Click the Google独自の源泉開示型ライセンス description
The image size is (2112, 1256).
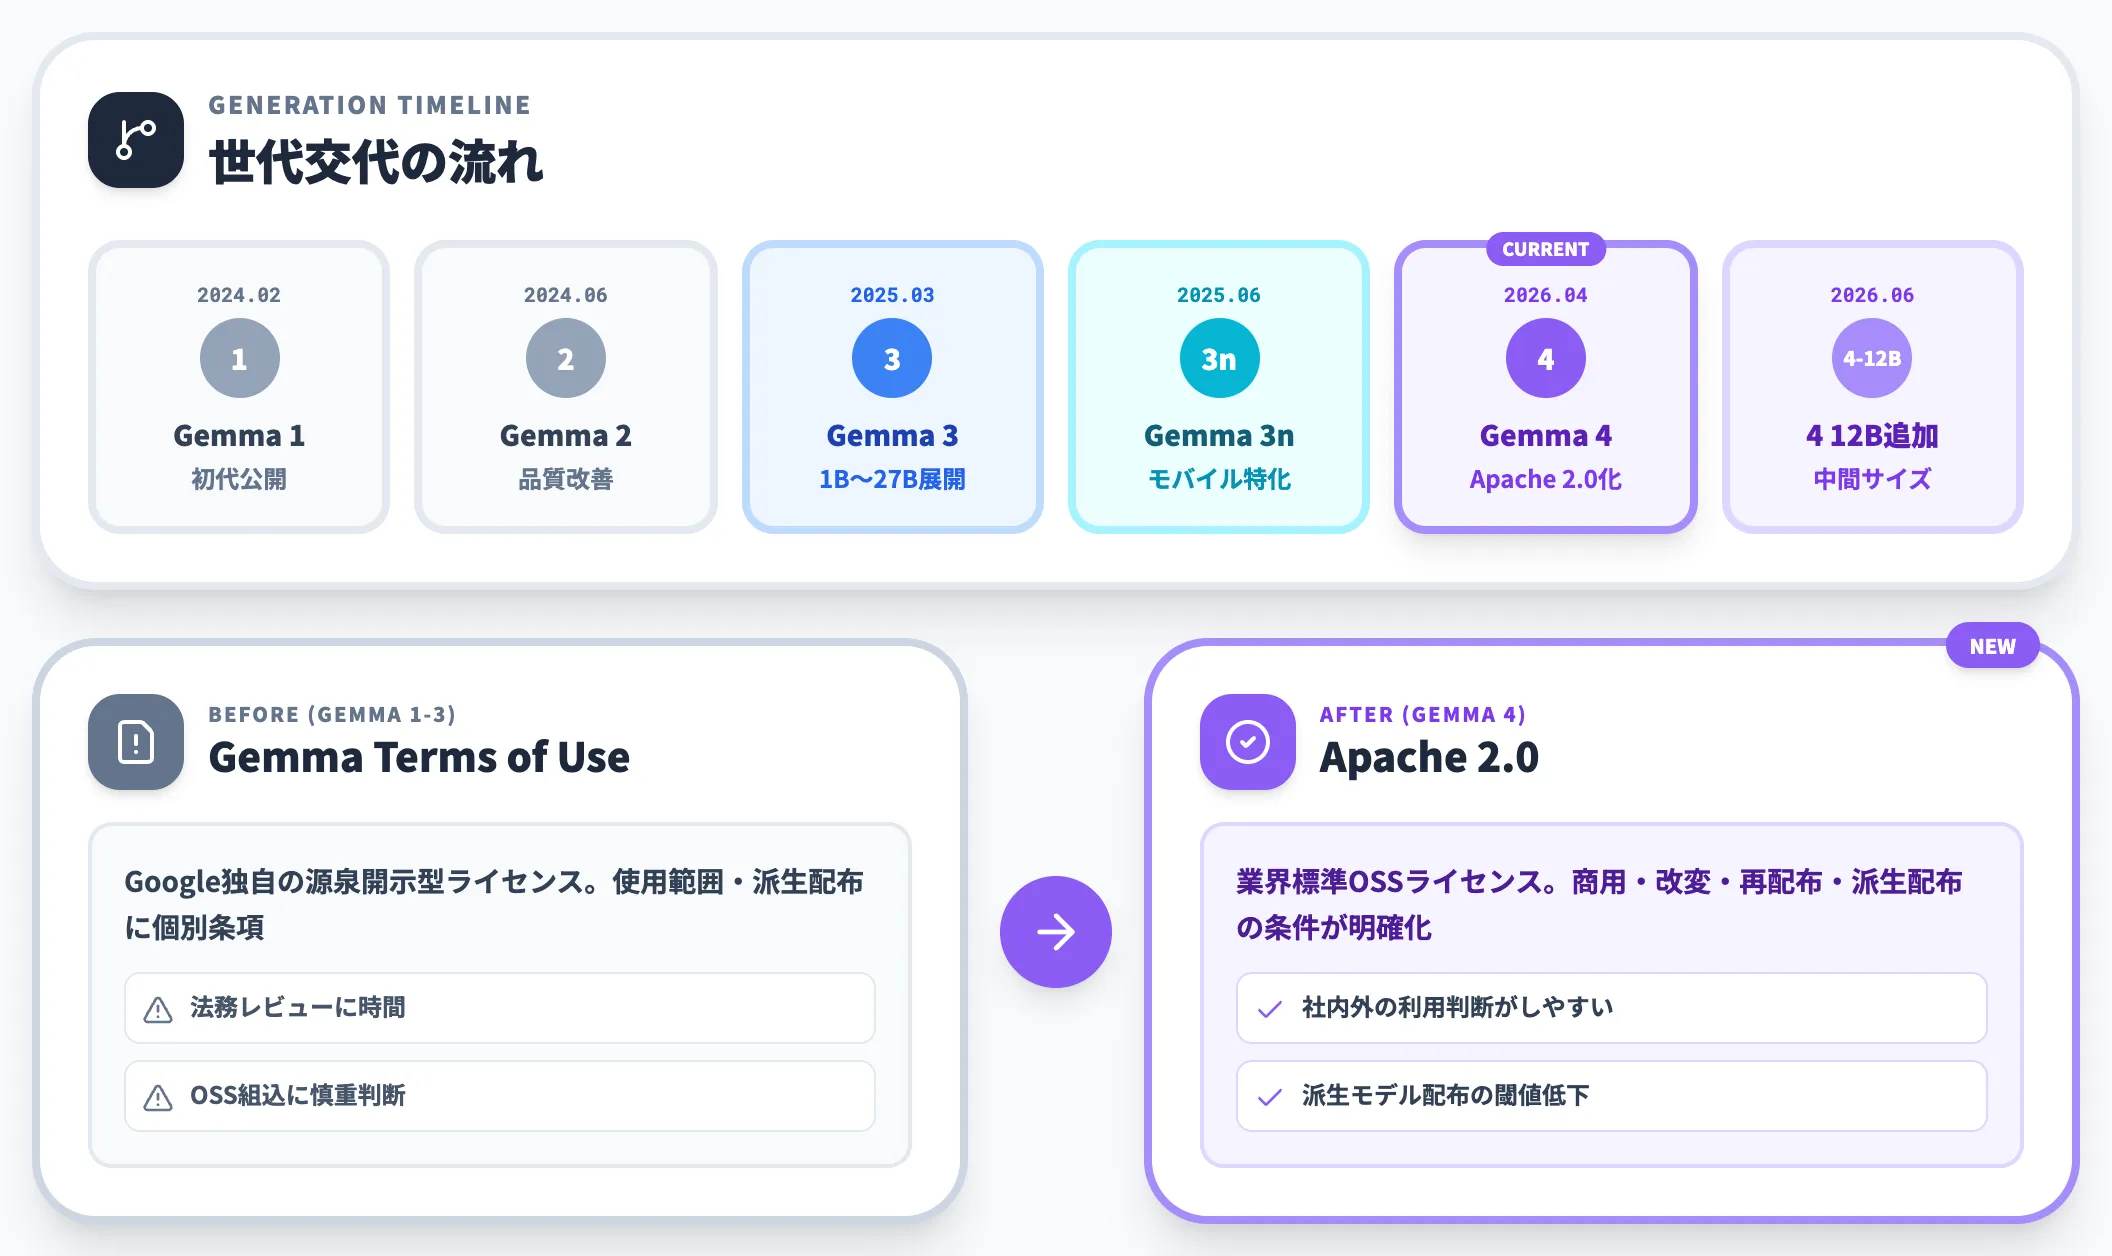pyautogui.click(x=494, y=904)
